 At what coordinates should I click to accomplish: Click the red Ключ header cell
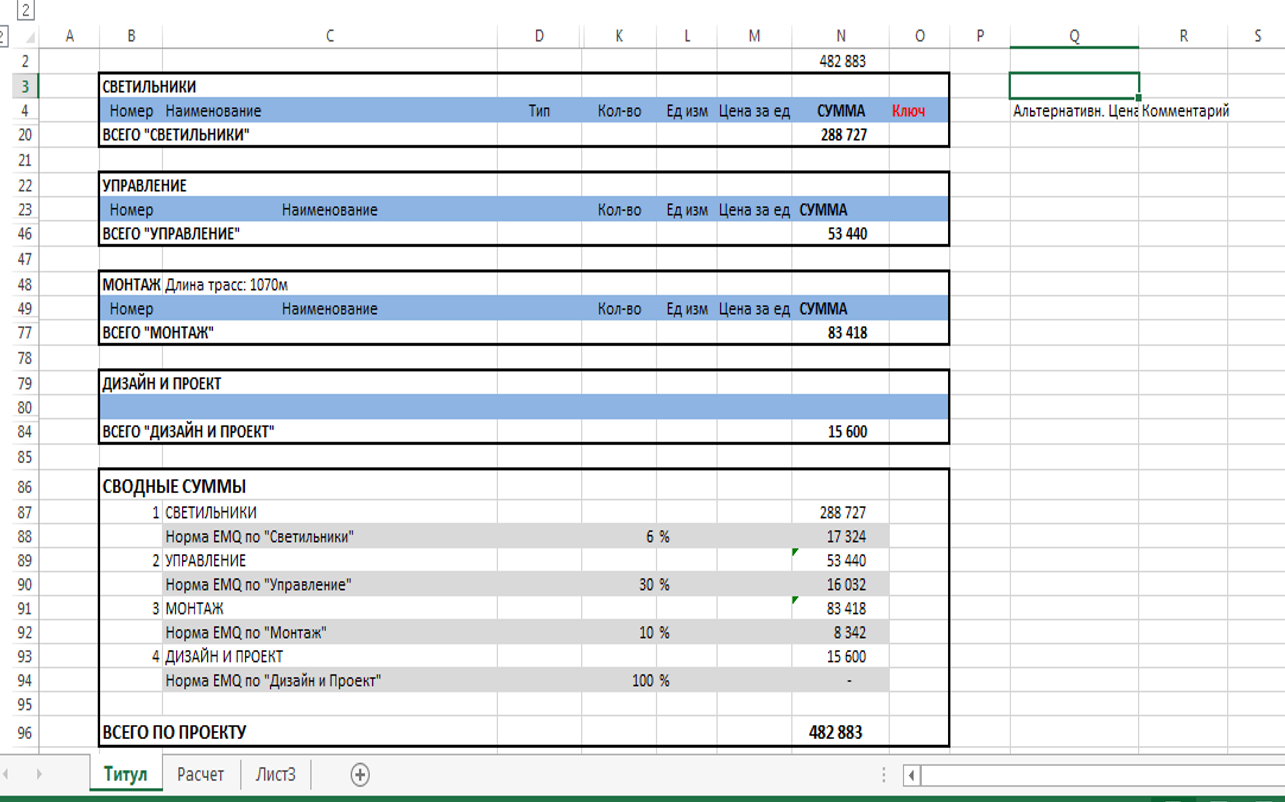click(908, 111)
